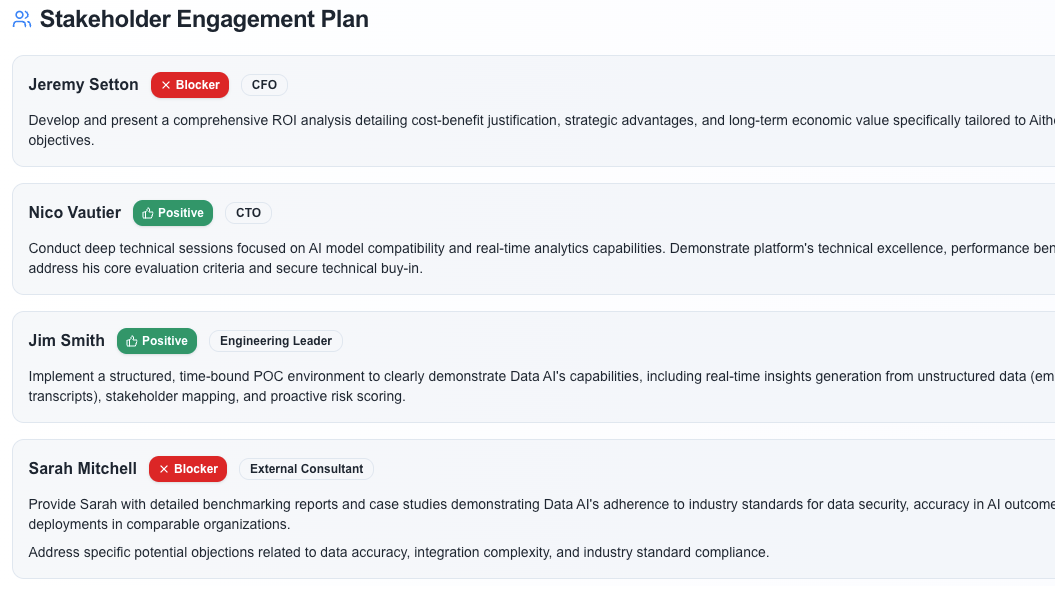Click the CTO role tag
The width and height of the screenshot is (1055, 593).
click(248, 213)
